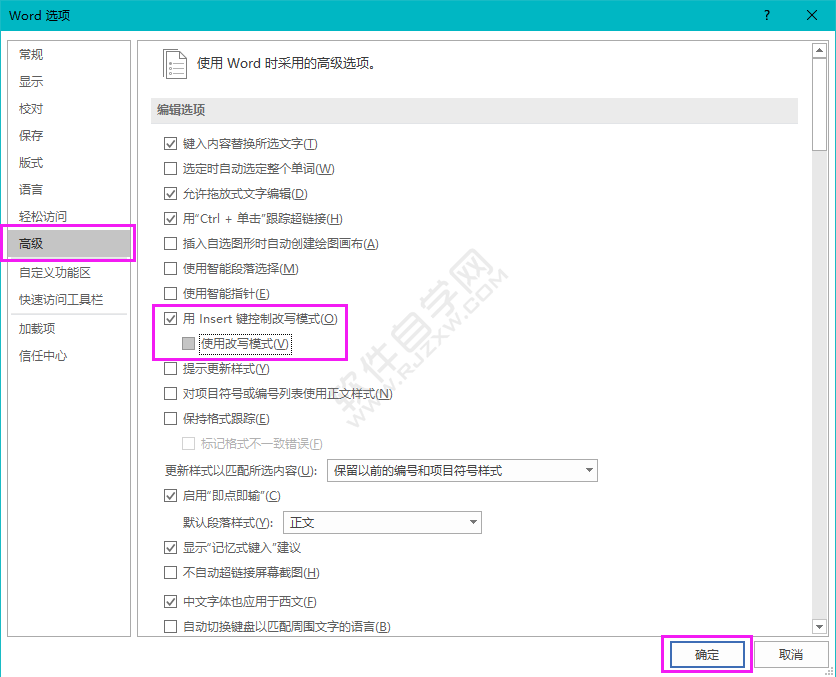Uncheck 键入内容替换所选文字
The height and width of the screenshot is (677, 836).
tap(171, 143)
